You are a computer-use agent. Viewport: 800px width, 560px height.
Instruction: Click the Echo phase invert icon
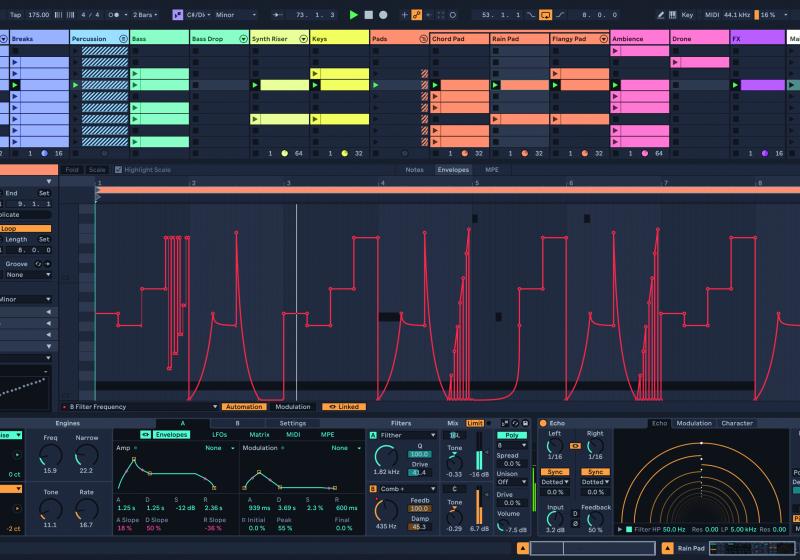pyautogui.click(x=576, y=524)
